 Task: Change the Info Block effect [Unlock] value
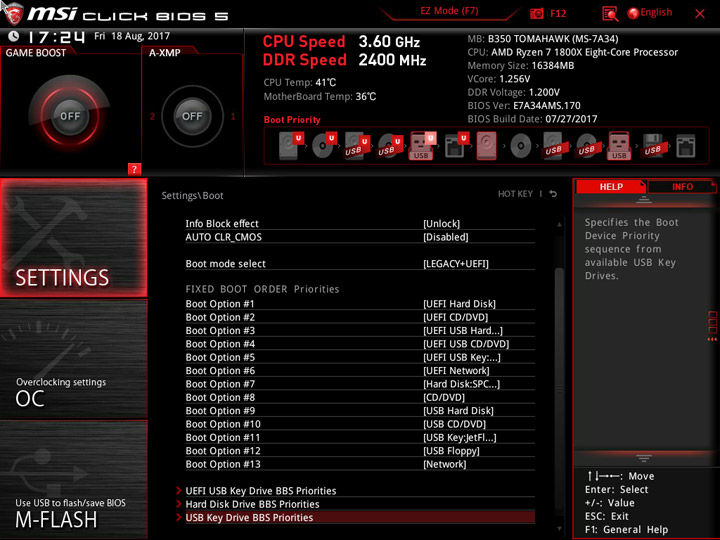[441, 224]
